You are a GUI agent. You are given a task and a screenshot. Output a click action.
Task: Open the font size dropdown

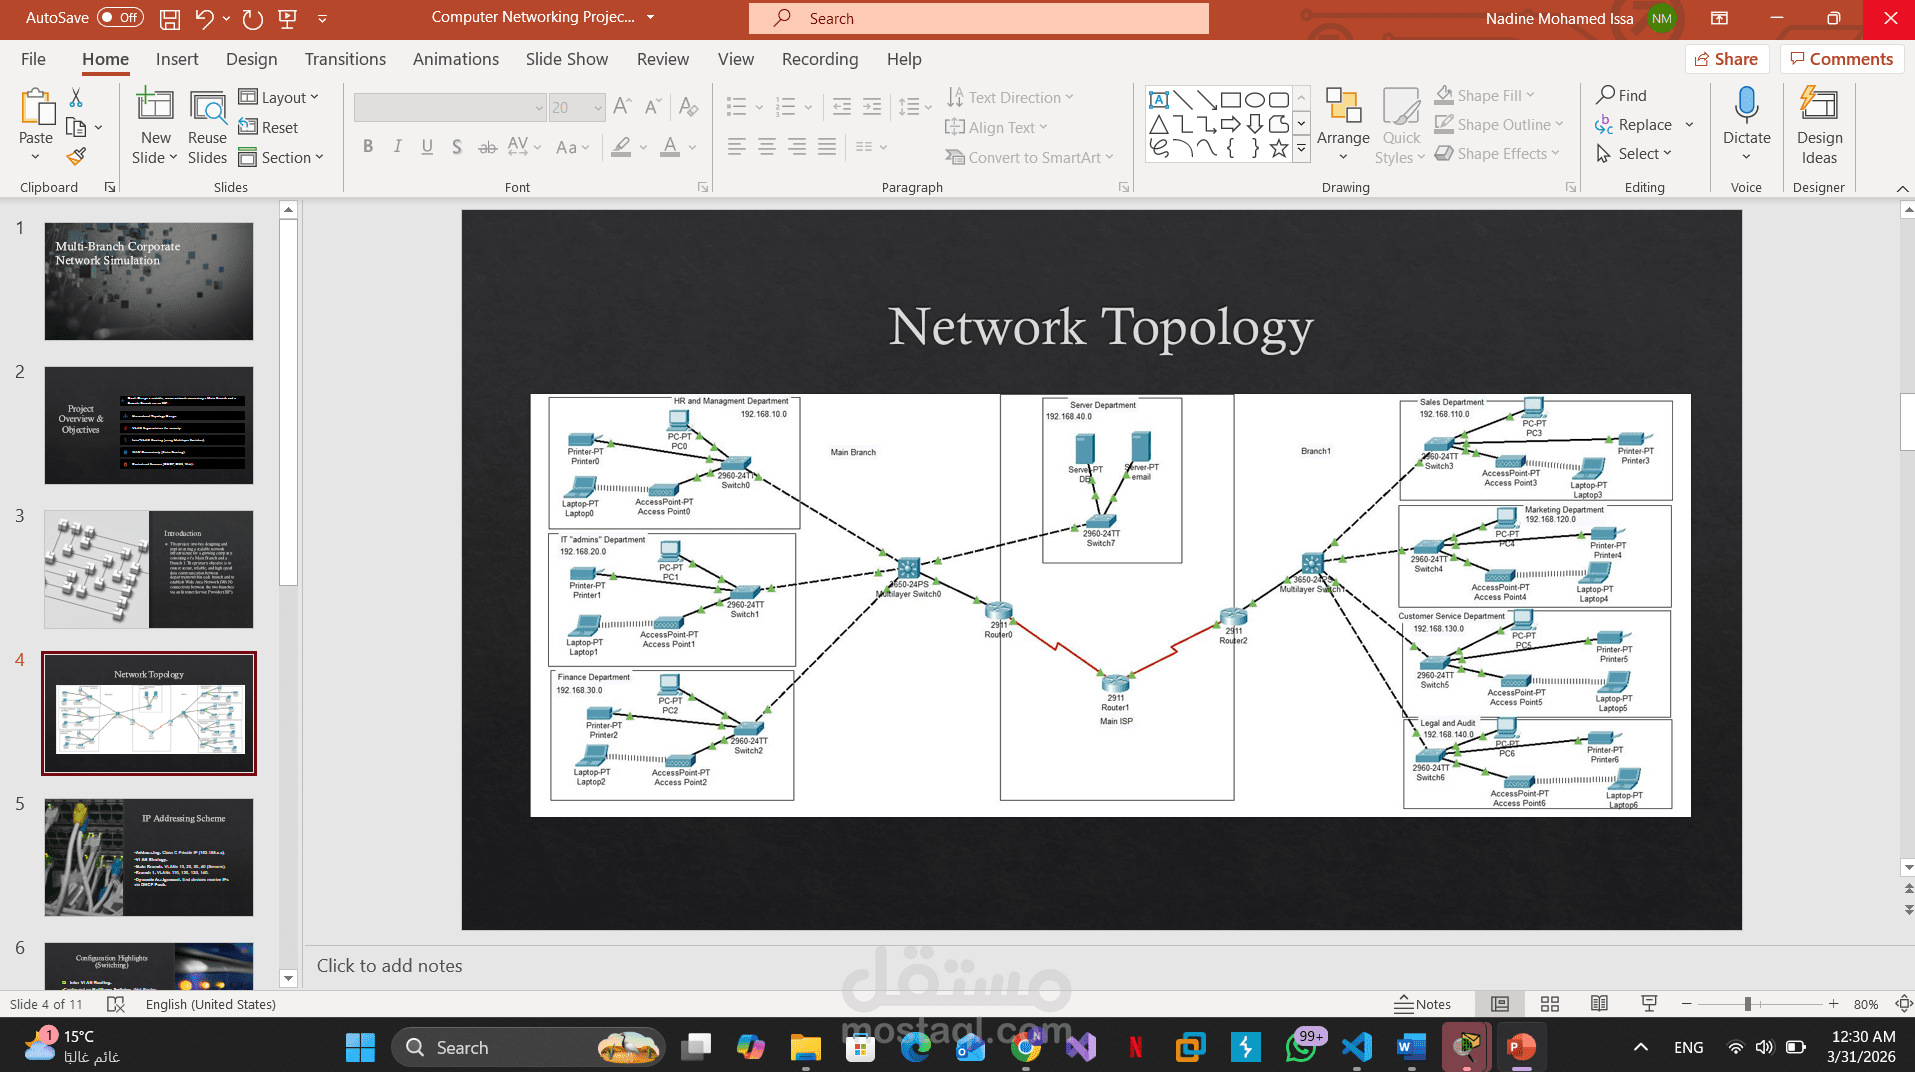597,107
